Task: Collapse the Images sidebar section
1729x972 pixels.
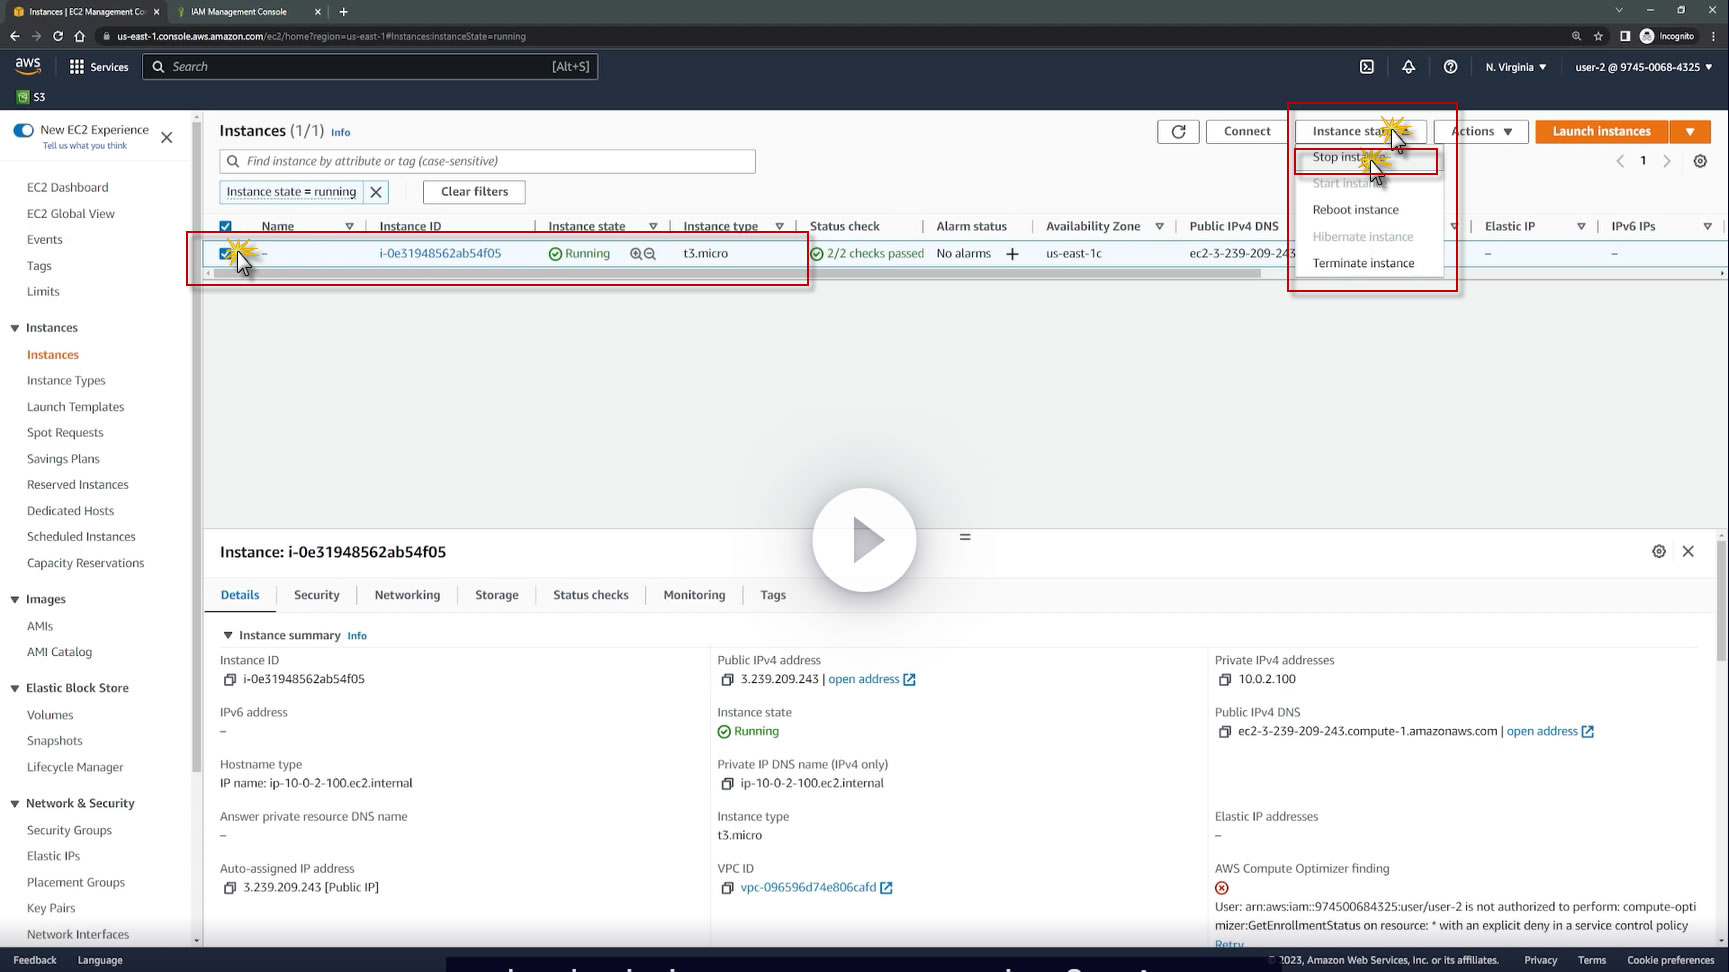Action: click(15, 600)
